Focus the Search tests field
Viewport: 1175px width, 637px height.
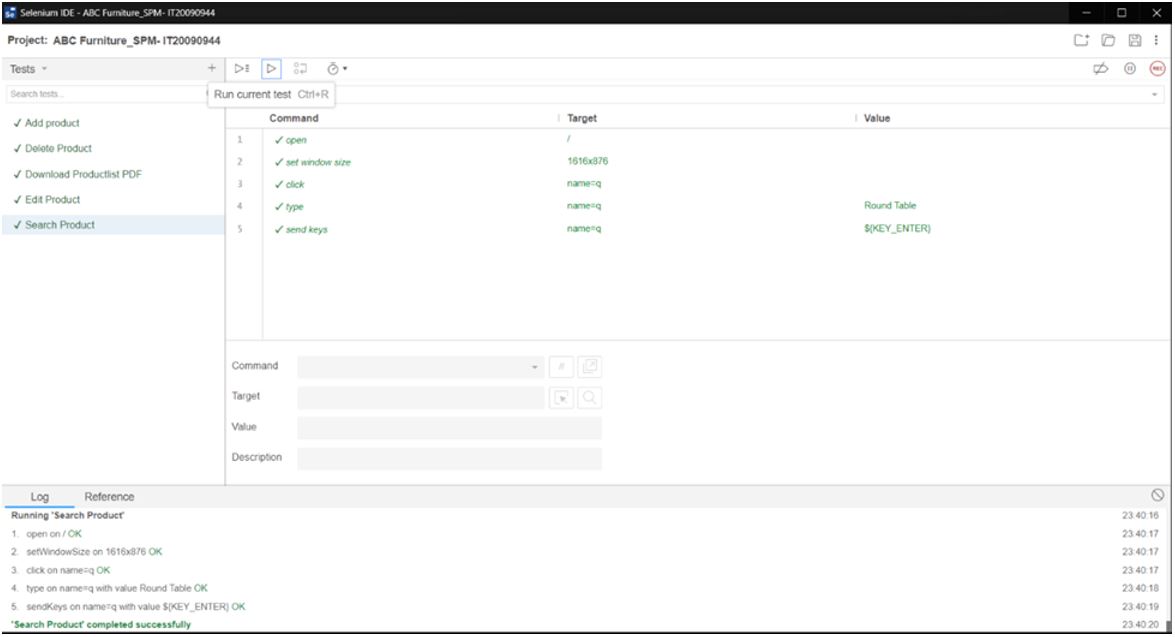coord(105,94)
